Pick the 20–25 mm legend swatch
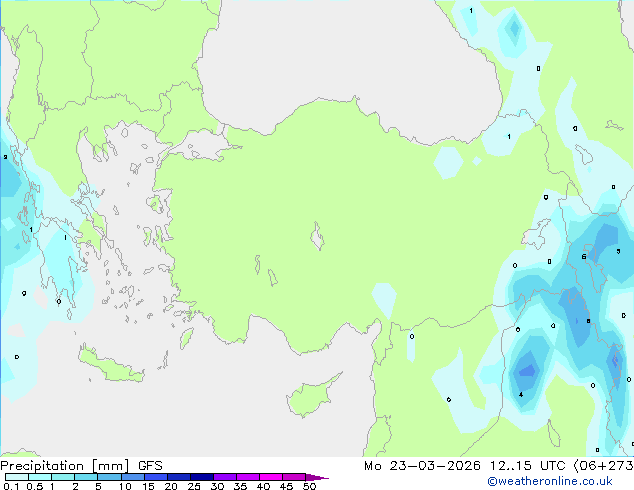This screenshot has width=634, height=490. 178,477
